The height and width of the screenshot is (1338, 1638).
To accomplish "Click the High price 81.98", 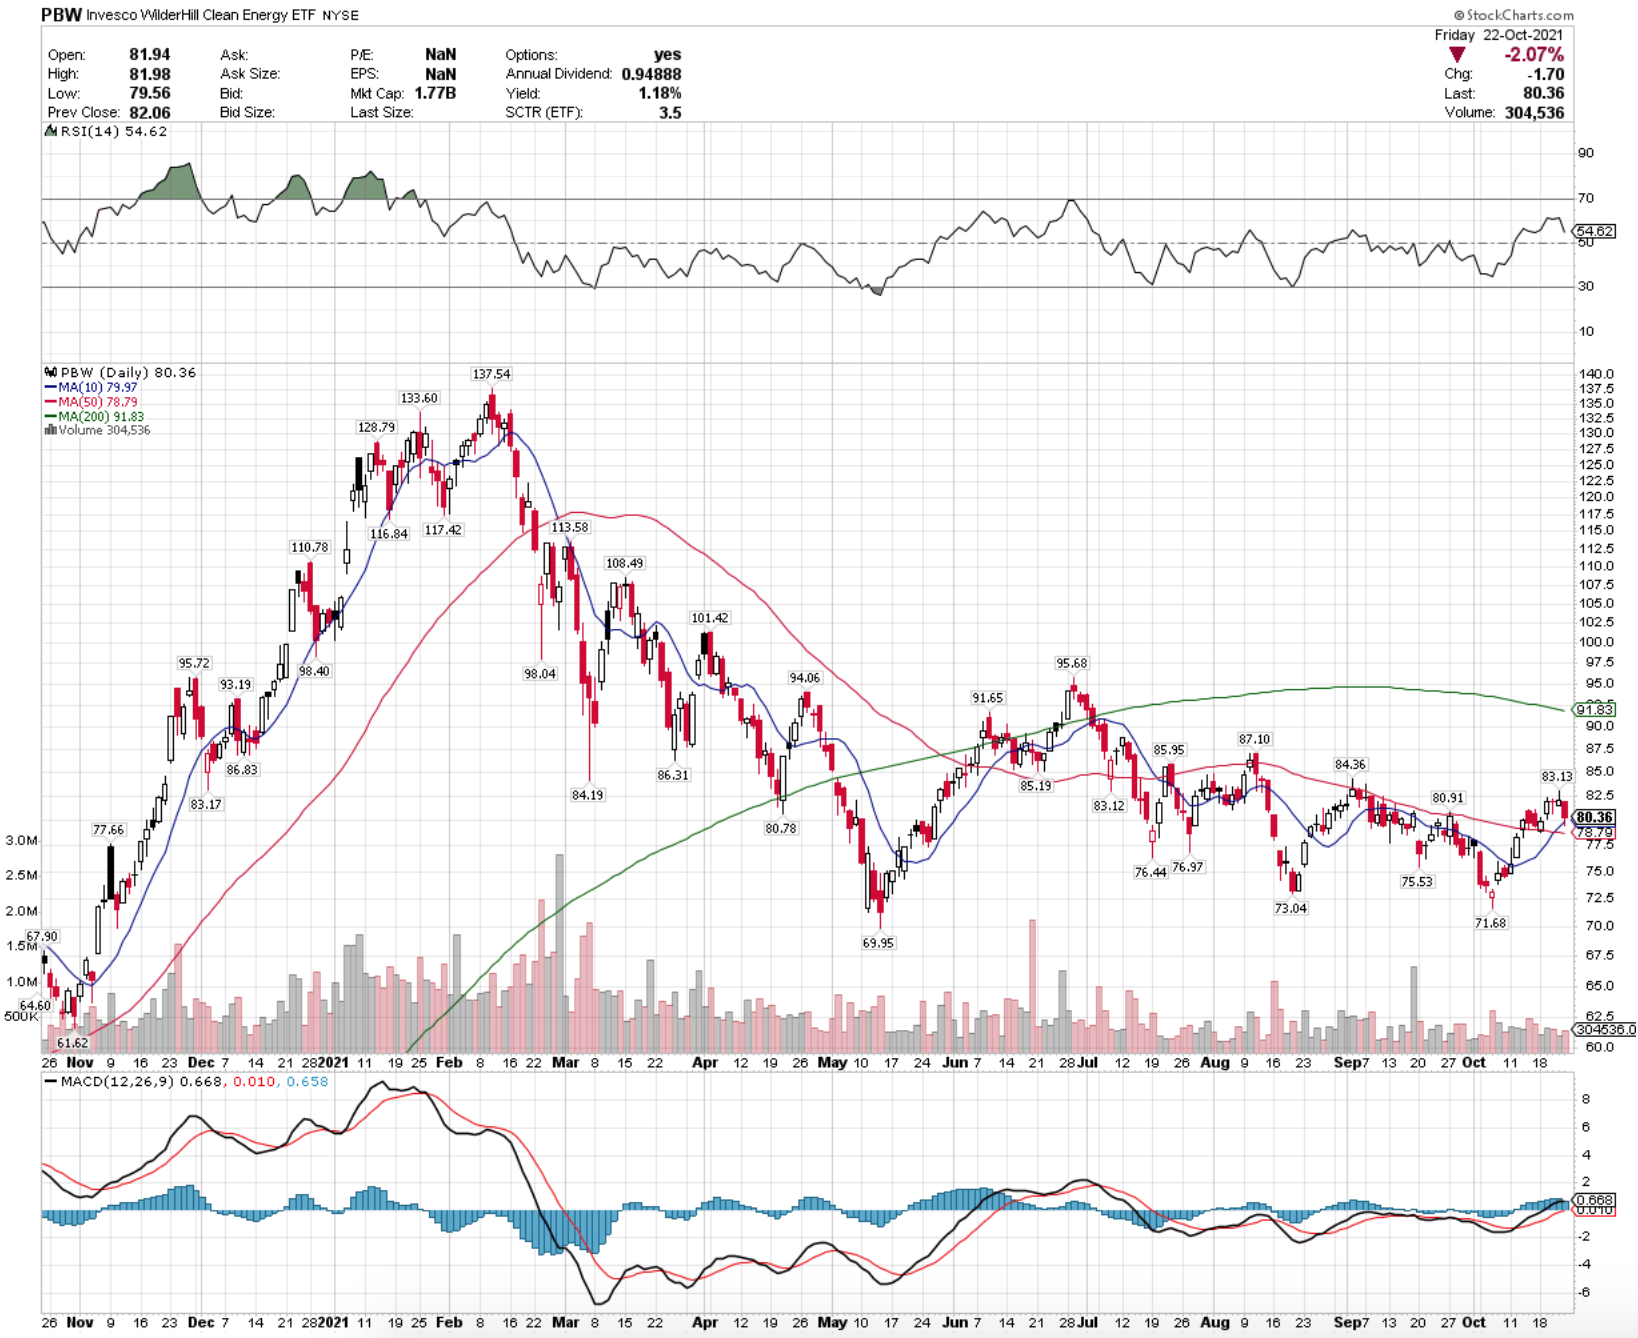I will pos(149,74).
